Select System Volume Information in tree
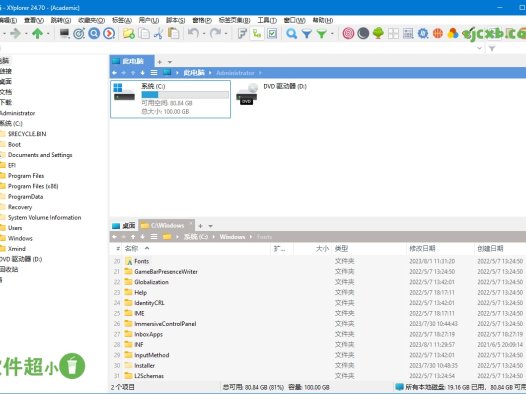This screenshot has width=526, height=394. [x=44, y=217]
